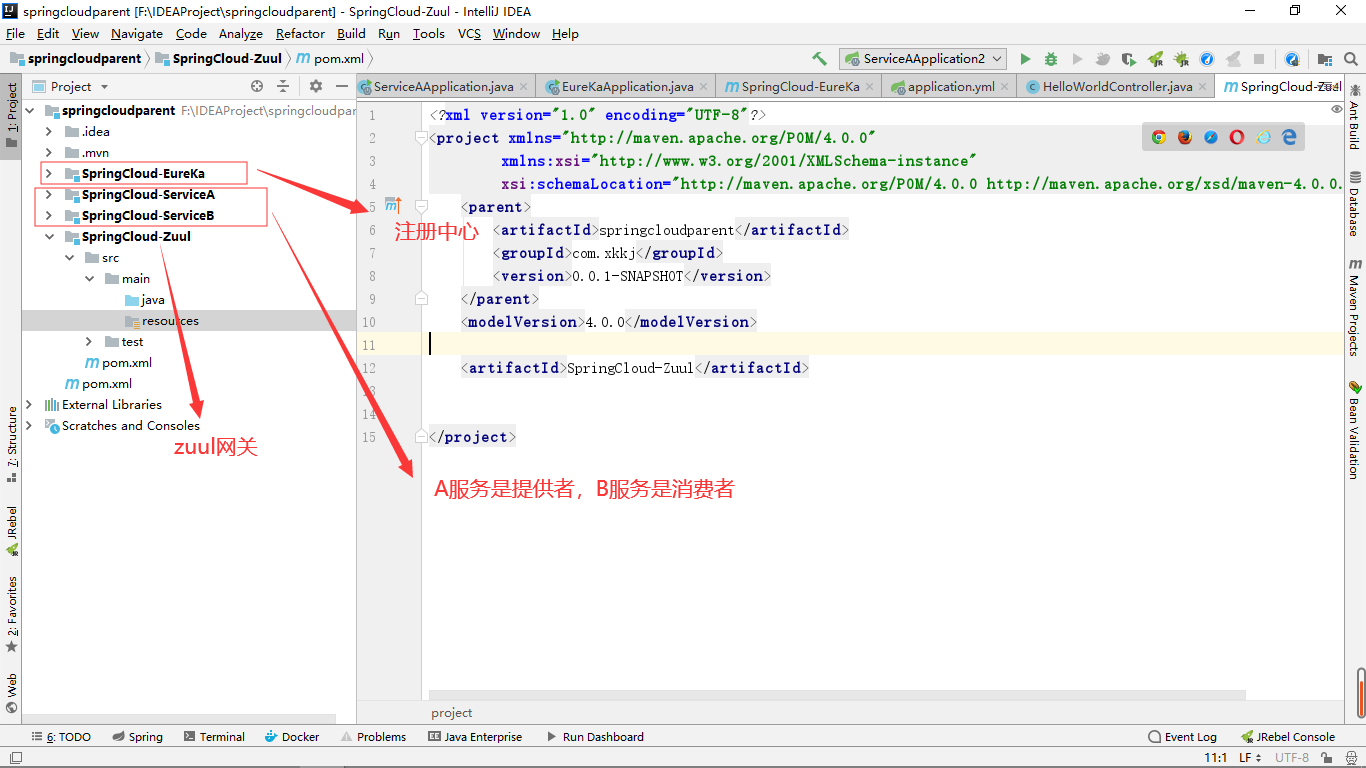Open the Maven Projects side panel
The width and height of the screenshot is (1366, 768).
[1354, 308]
